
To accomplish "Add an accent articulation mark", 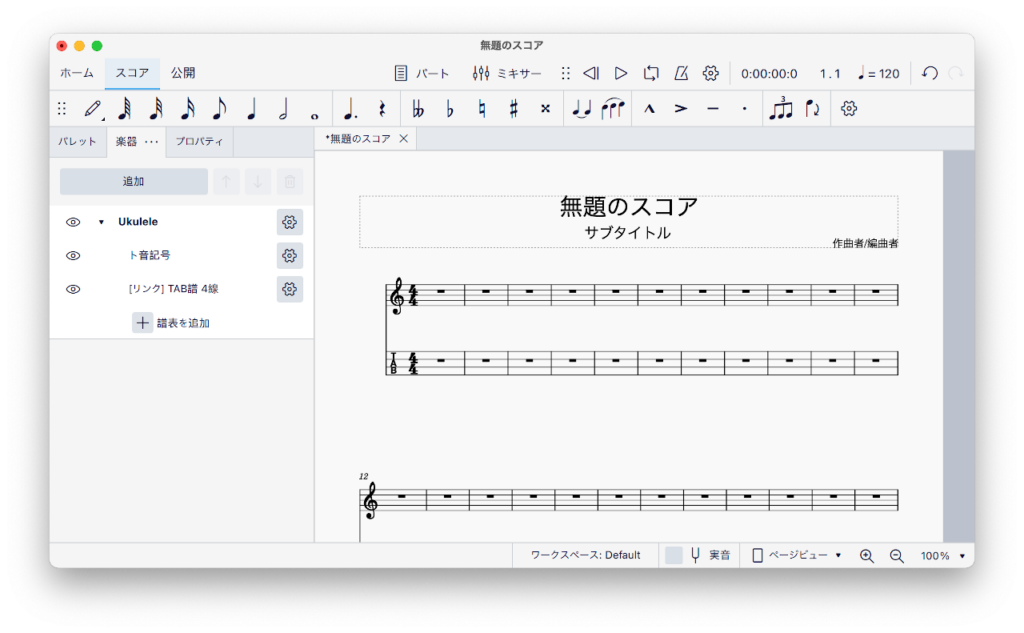I will [681, 109].
